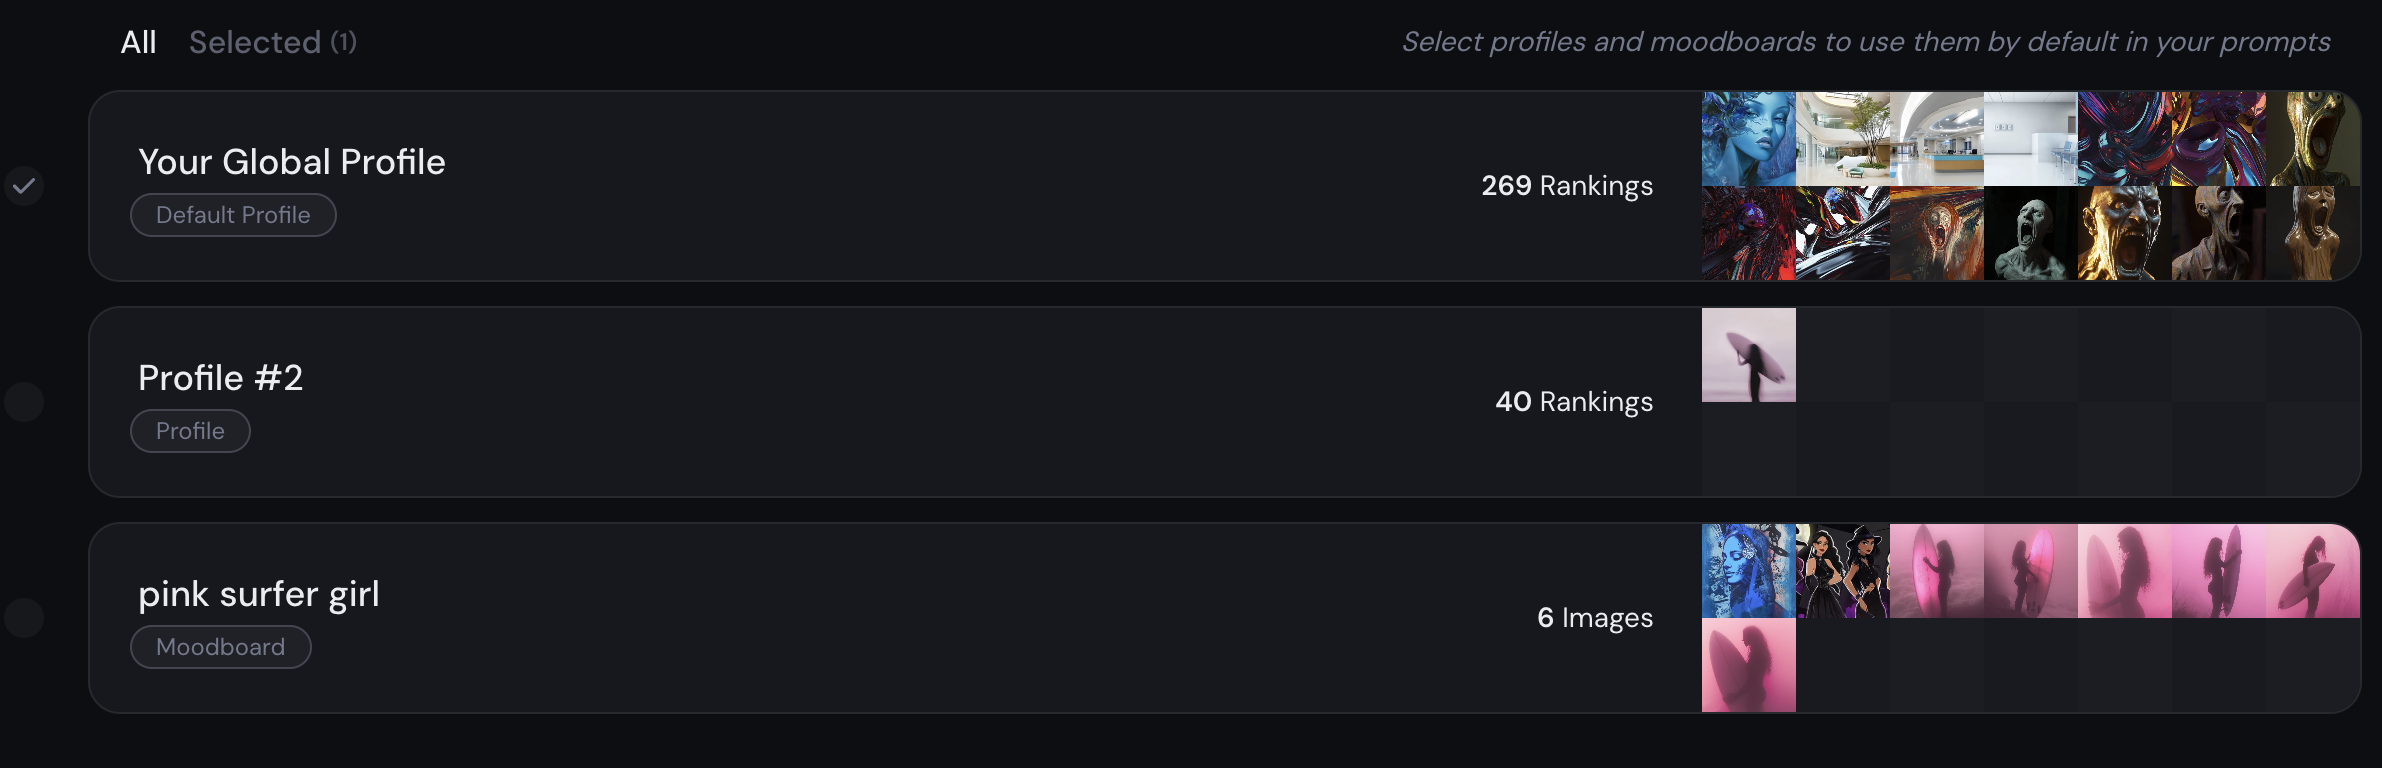Click the Moodboard tag under pink surfer girl
The height and width of the screenshot is (768, 2382).
[x=221, y=647]
